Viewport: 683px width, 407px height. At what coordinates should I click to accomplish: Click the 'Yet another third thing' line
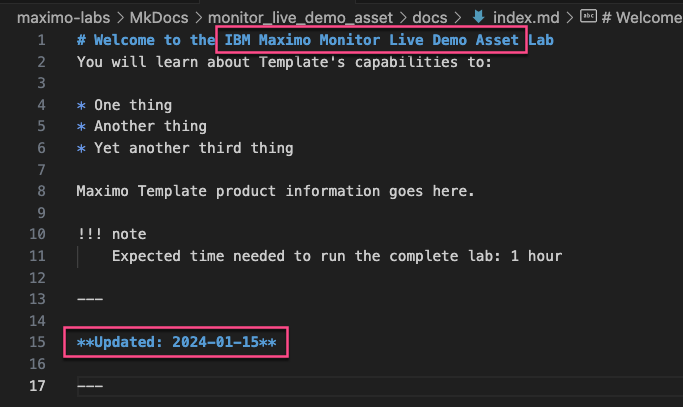click(x=194, y=148)
